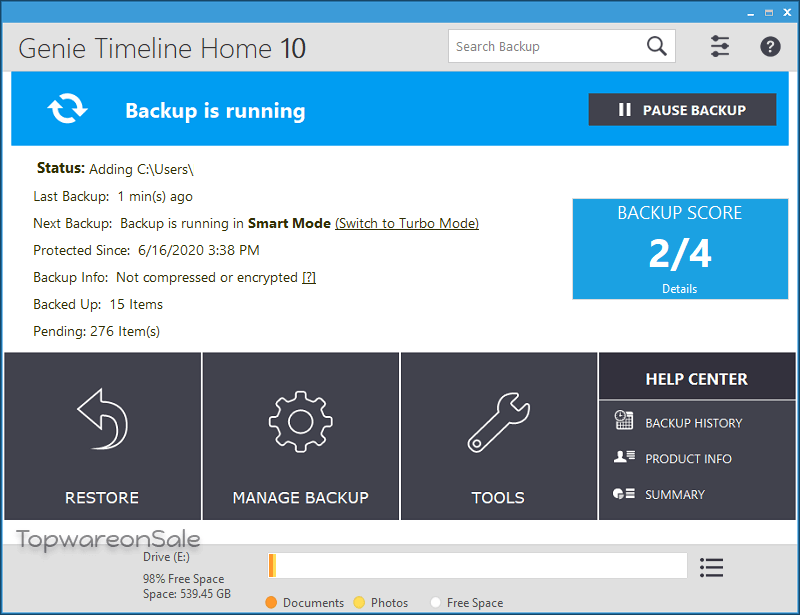
Task: Pause the running backup
Action: point(682,109)
